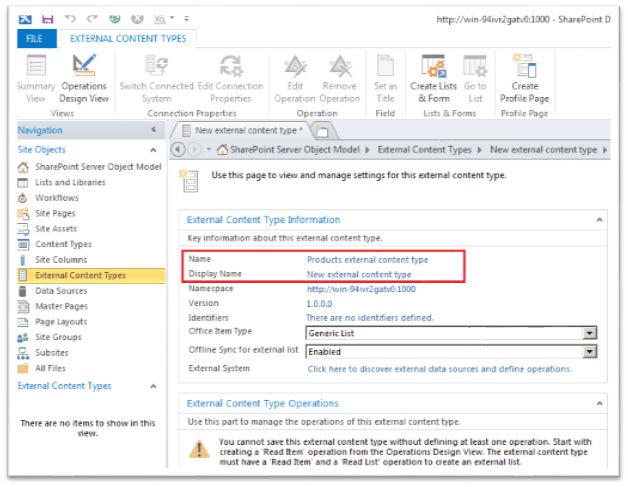
Task: Click External Content Types breadcrumb
Action: click(x=425, y=150)
